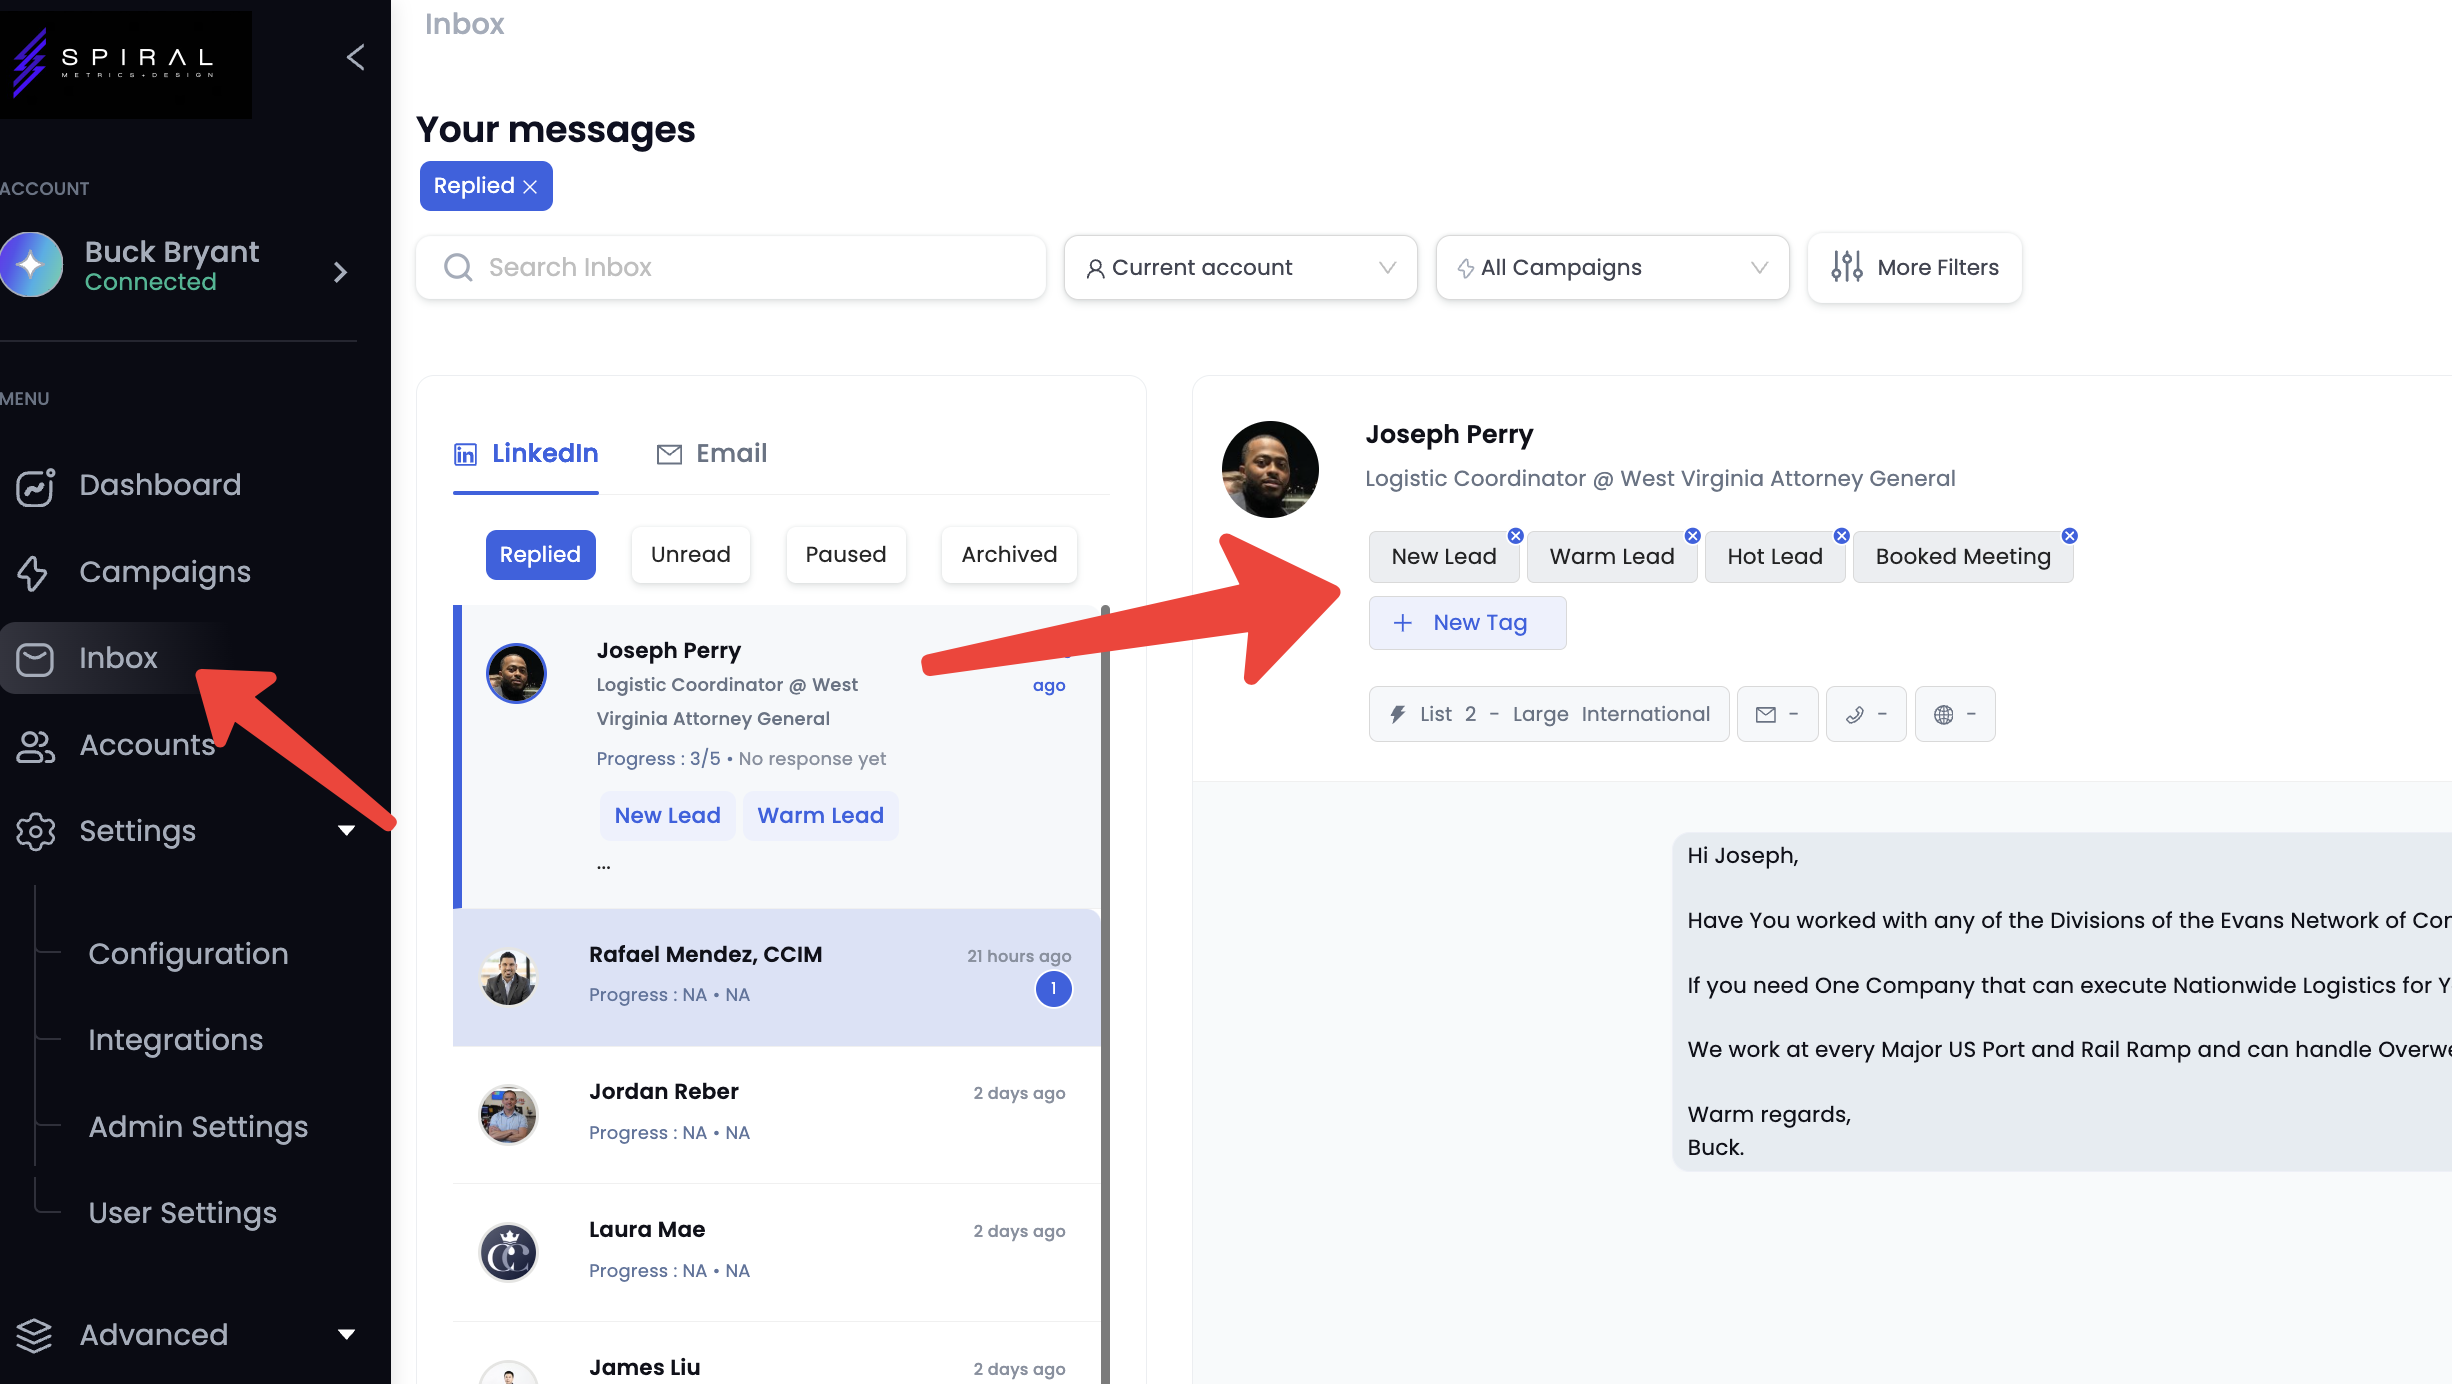The image size is (2452, 1384).
Task: Click the Dashboard icon in the menu
Action: [x=35, y=486]
